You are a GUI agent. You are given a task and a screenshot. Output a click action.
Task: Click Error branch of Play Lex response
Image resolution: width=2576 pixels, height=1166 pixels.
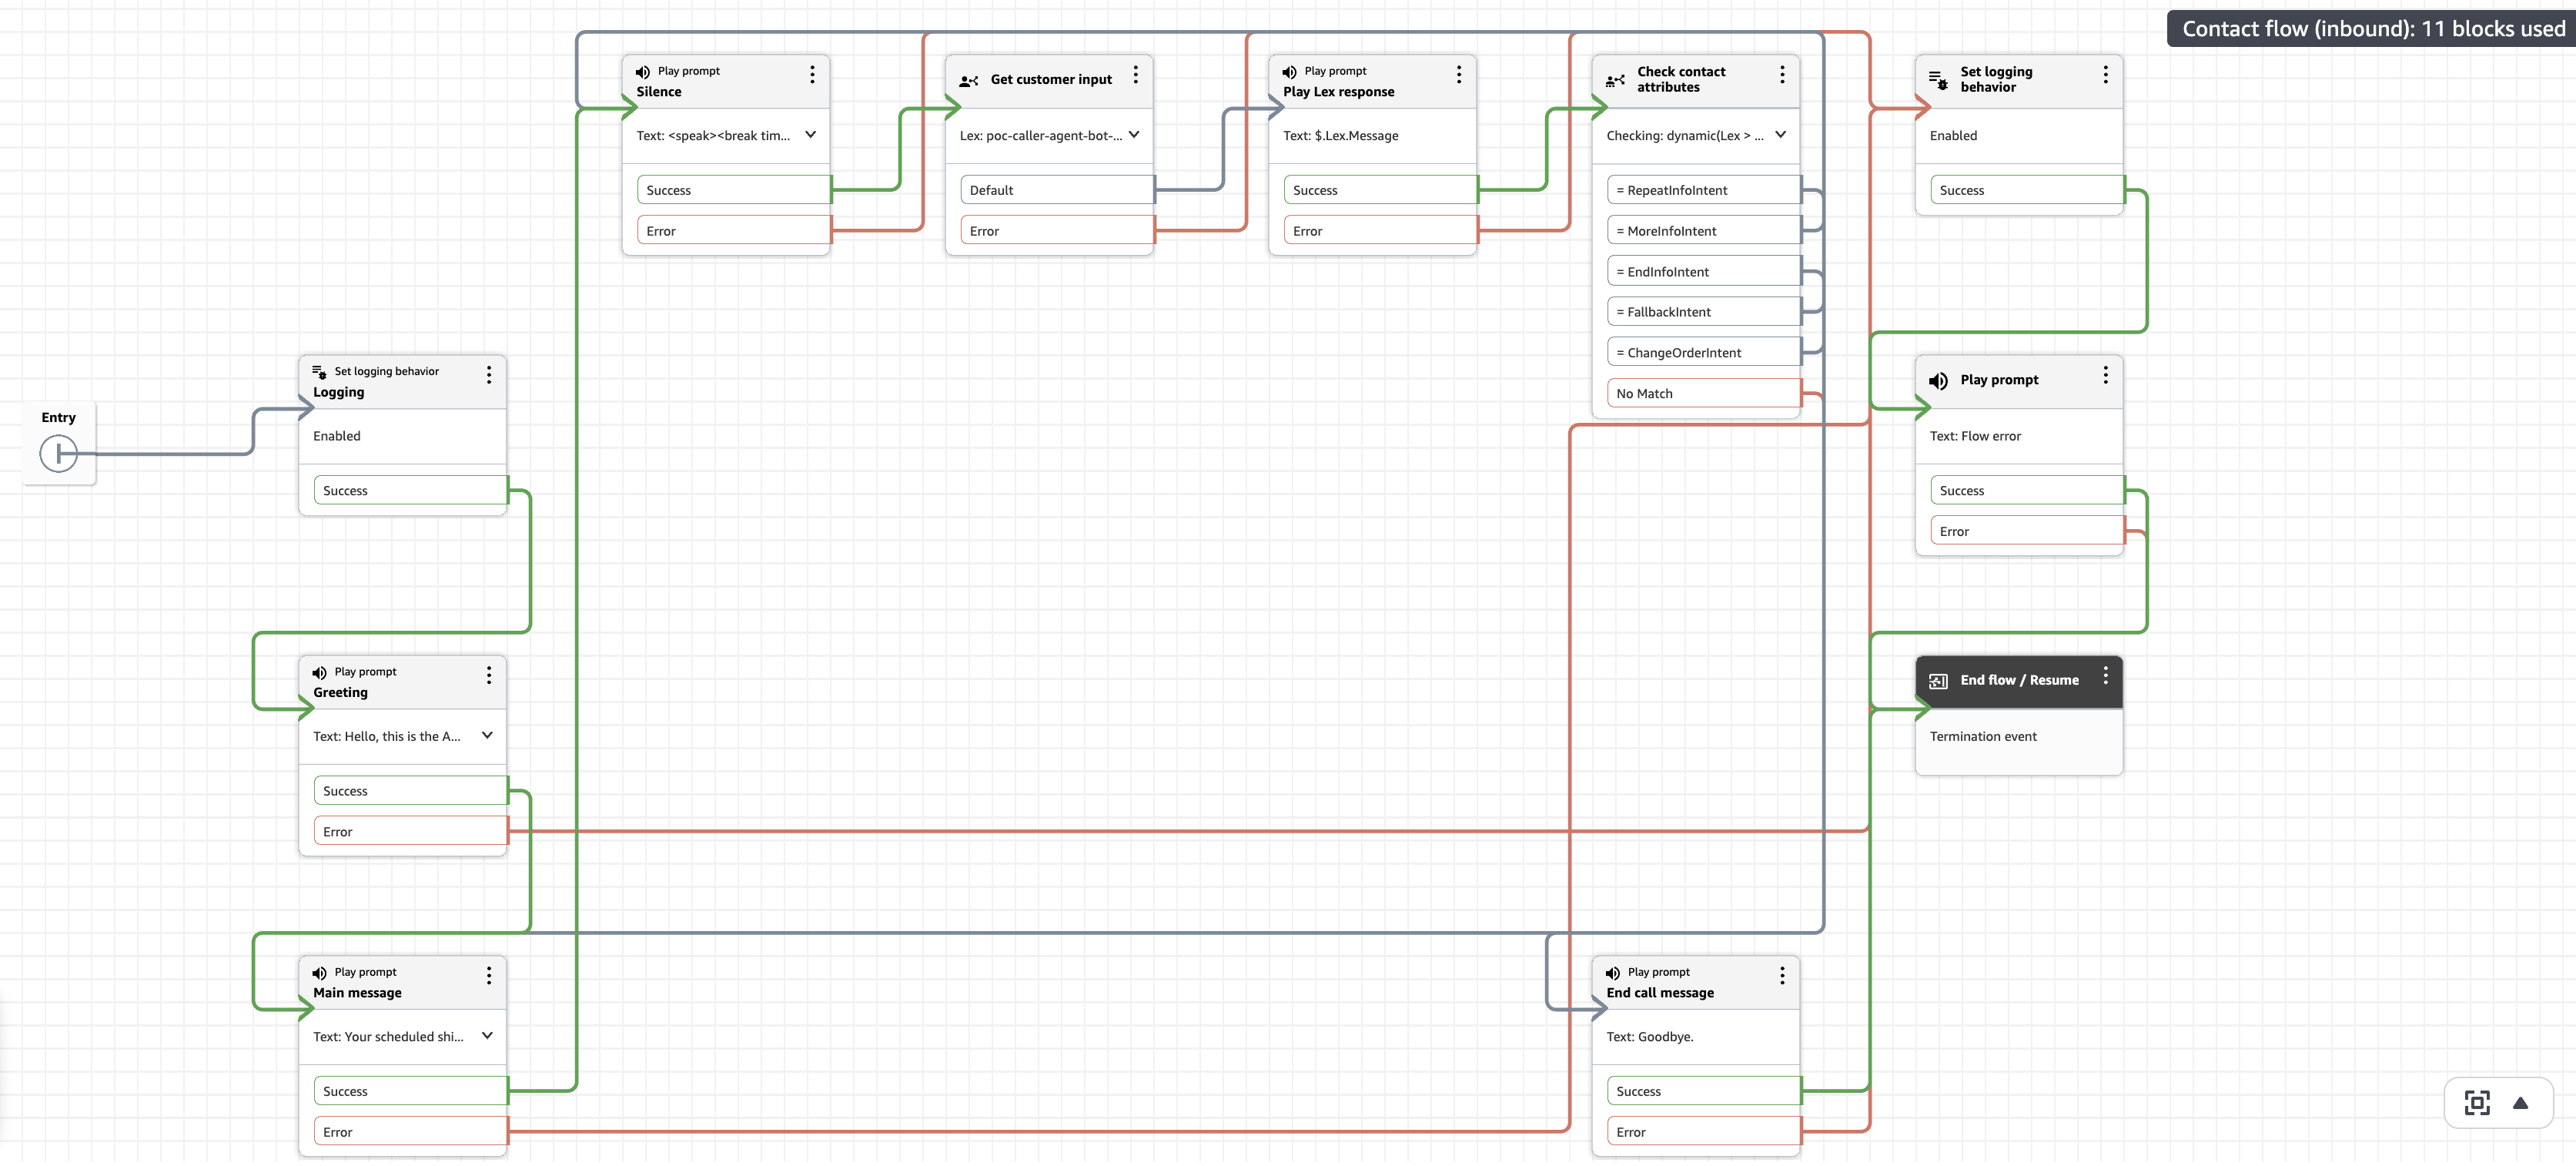coord(1381,231)
